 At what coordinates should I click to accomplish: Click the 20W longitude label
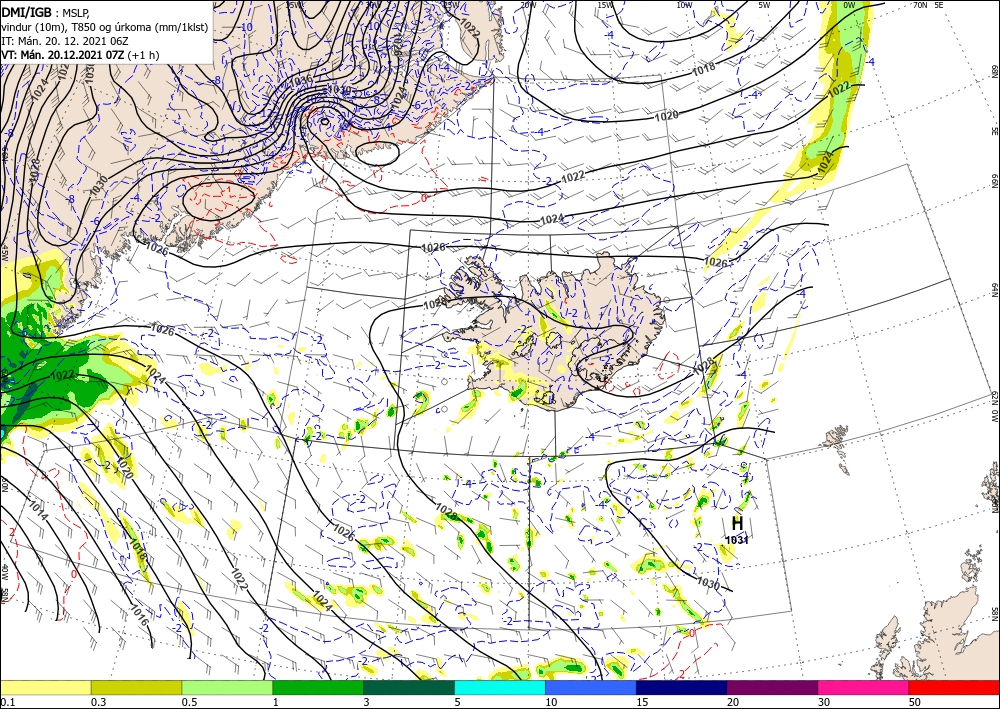527,5
